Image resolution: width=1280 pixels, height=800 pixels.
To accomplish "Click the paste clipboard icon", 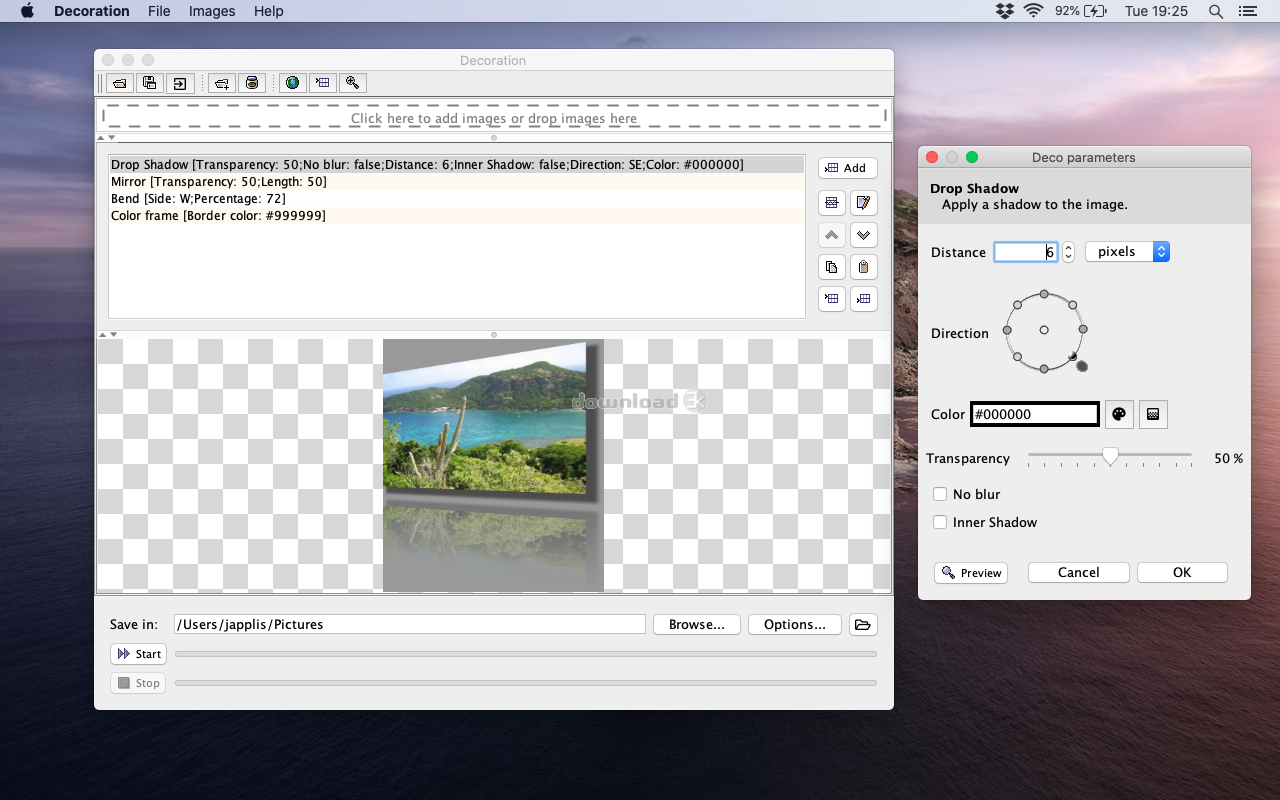I will [864, 267].
